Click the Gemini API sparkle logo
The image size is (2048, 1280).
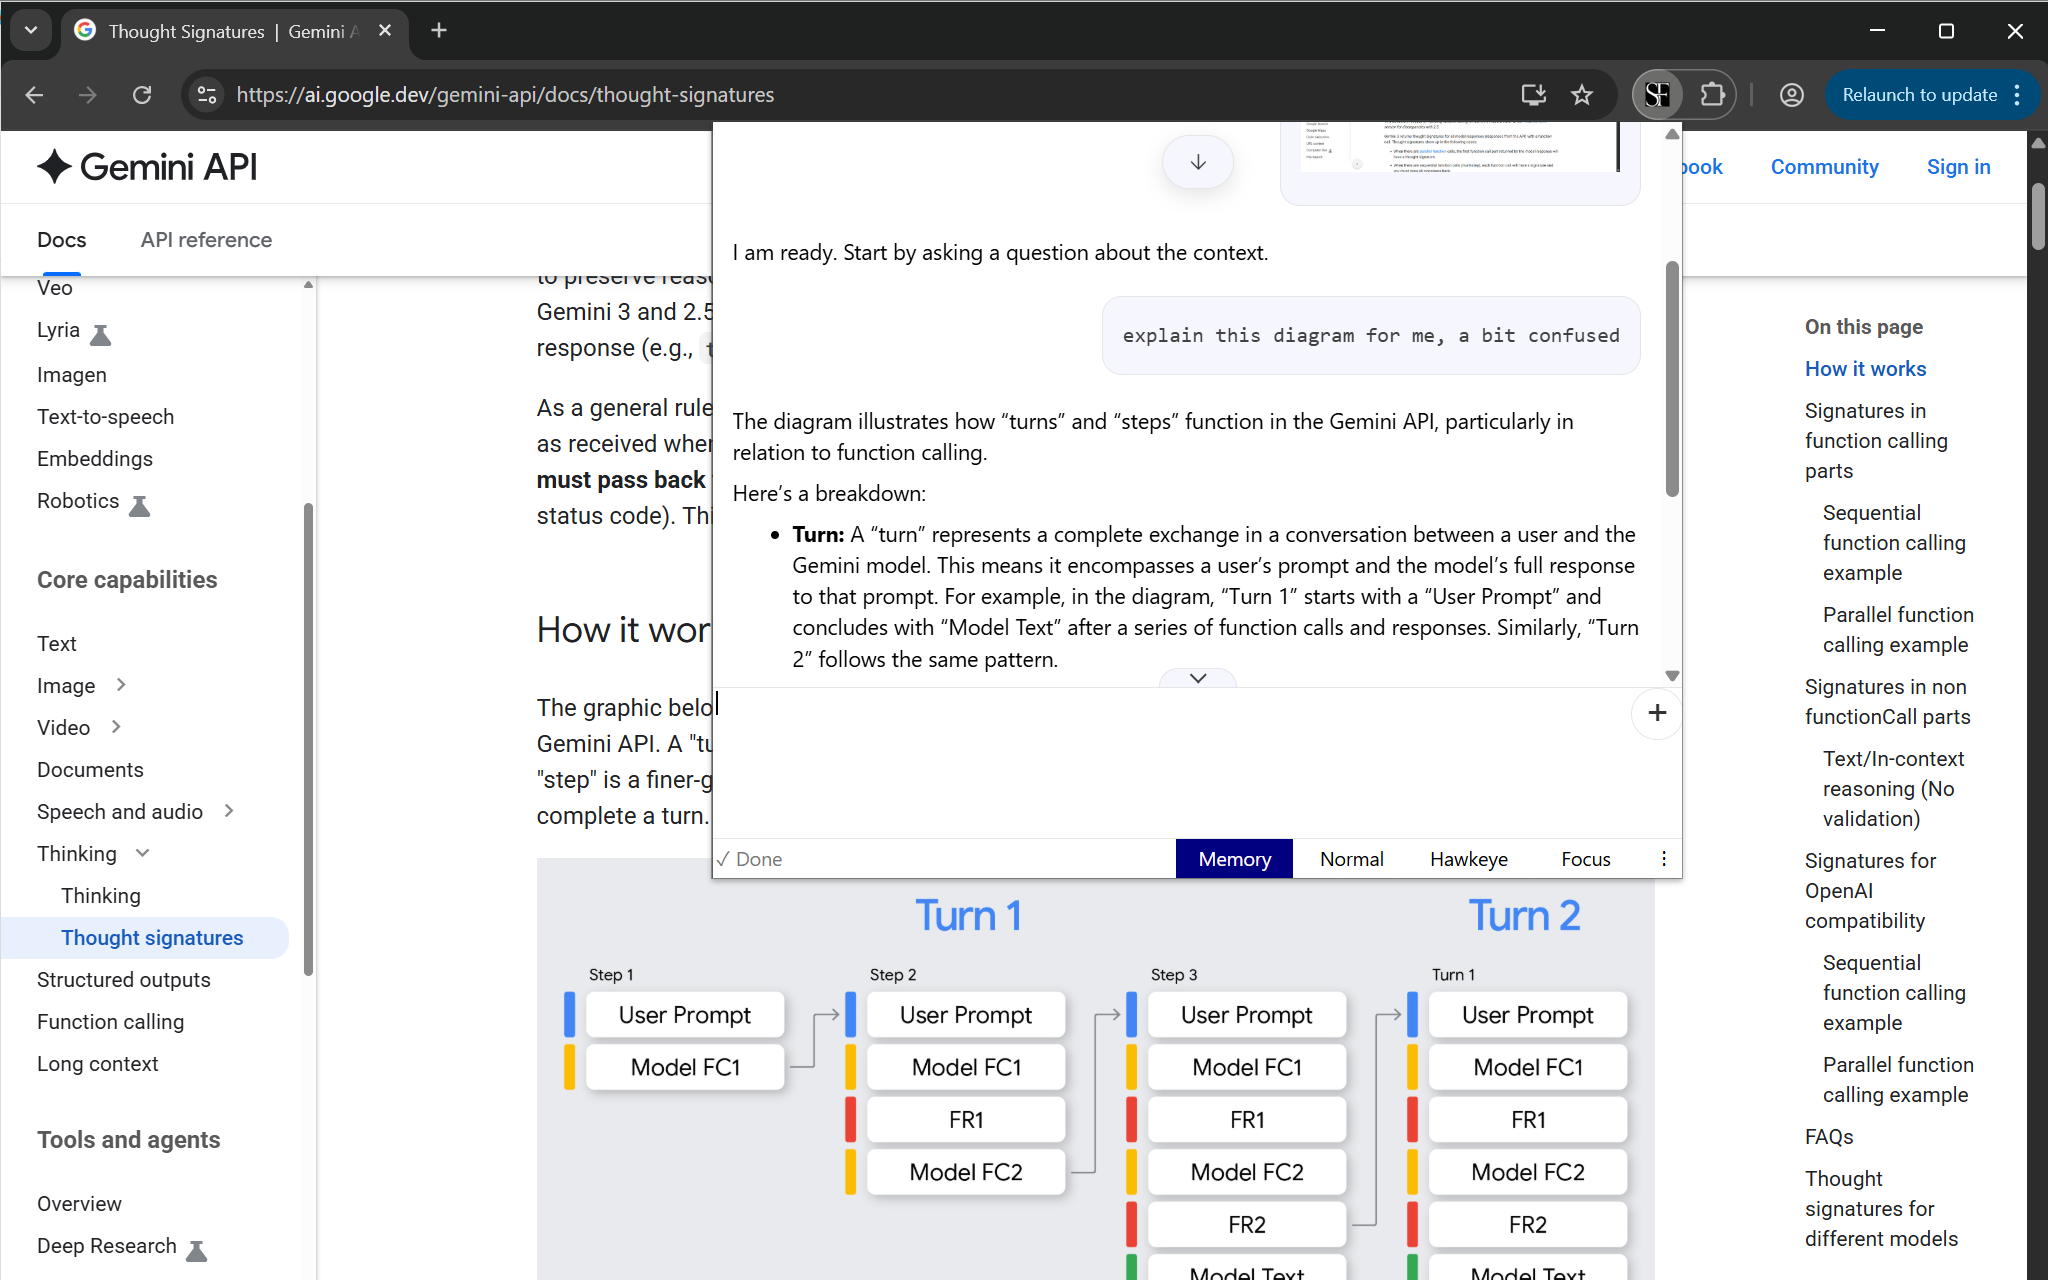coord(56,167)
